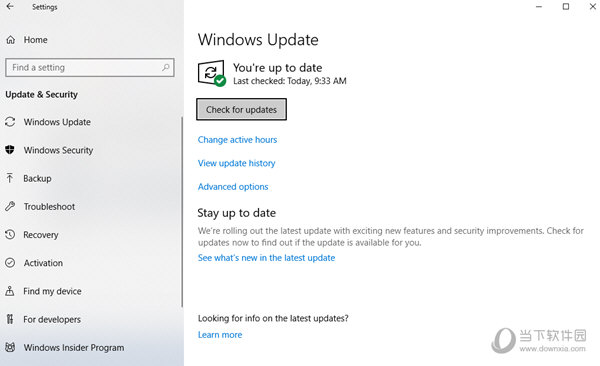Click the Home house icon
This screenshot has width=600, height=366.
11,40
